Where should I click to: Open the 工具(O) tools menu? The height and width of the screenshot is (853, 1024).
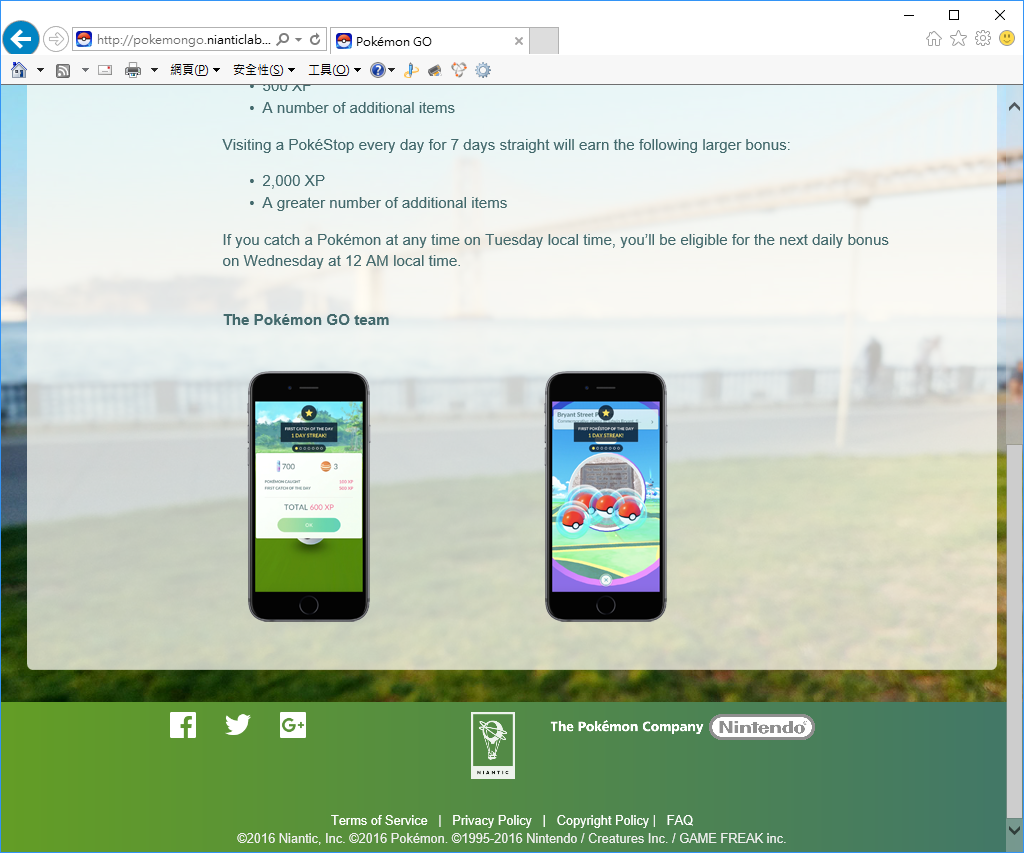pyautogui.click(x=334, y=70)
